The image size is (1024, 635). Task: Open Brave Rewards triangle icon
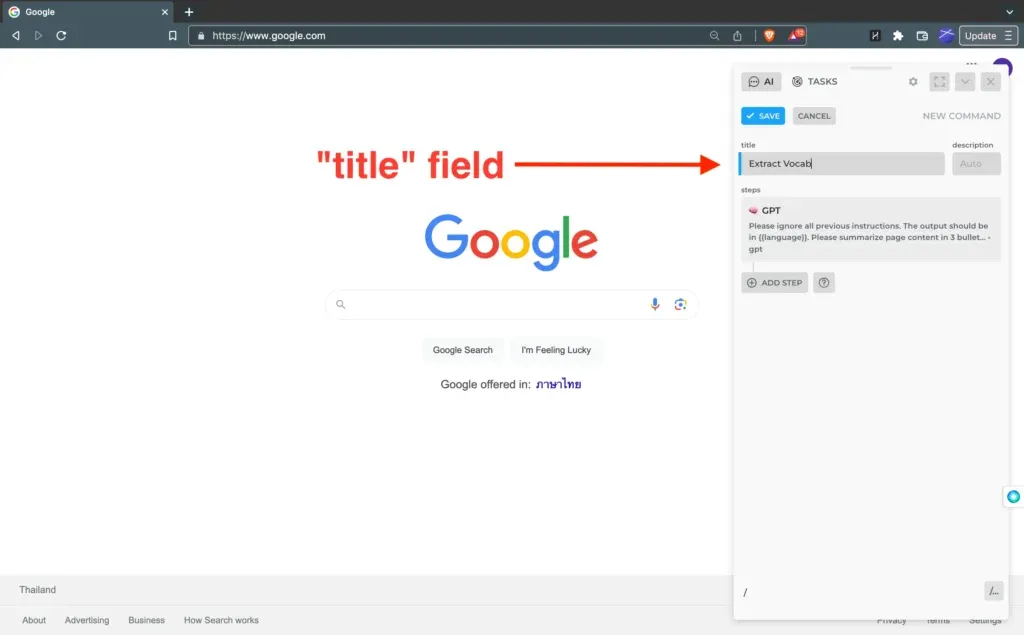(795, 35)
